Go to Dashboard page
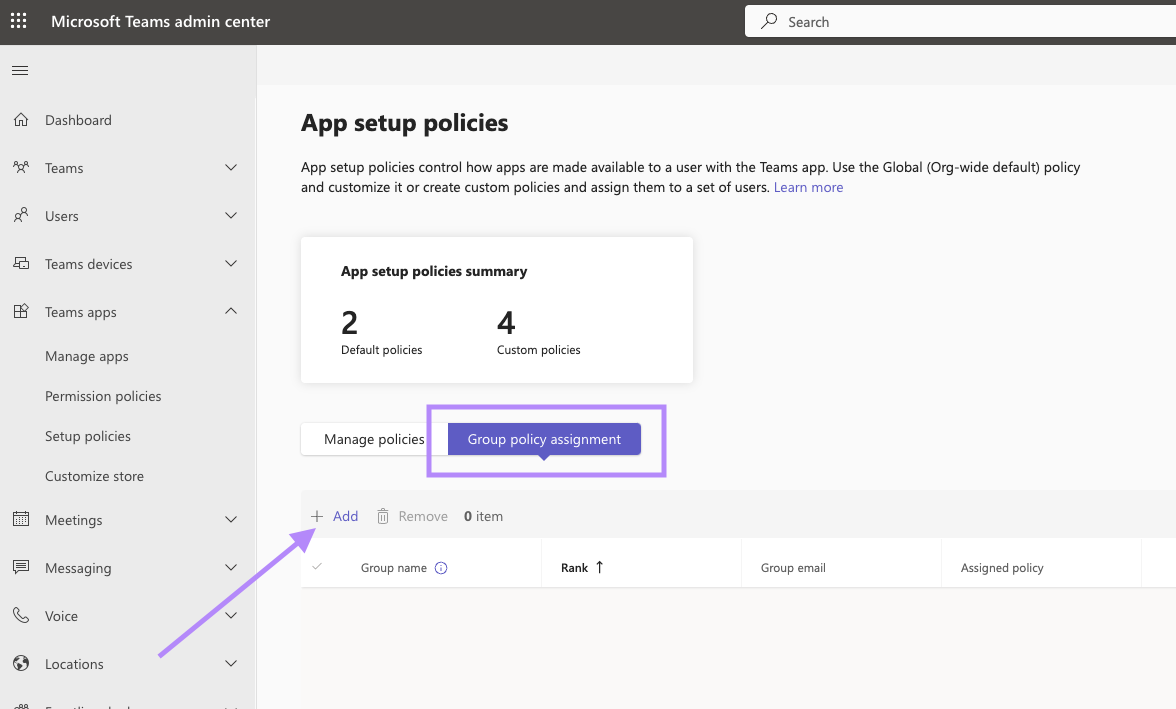The image size is (1176, 709). [78, 120]
